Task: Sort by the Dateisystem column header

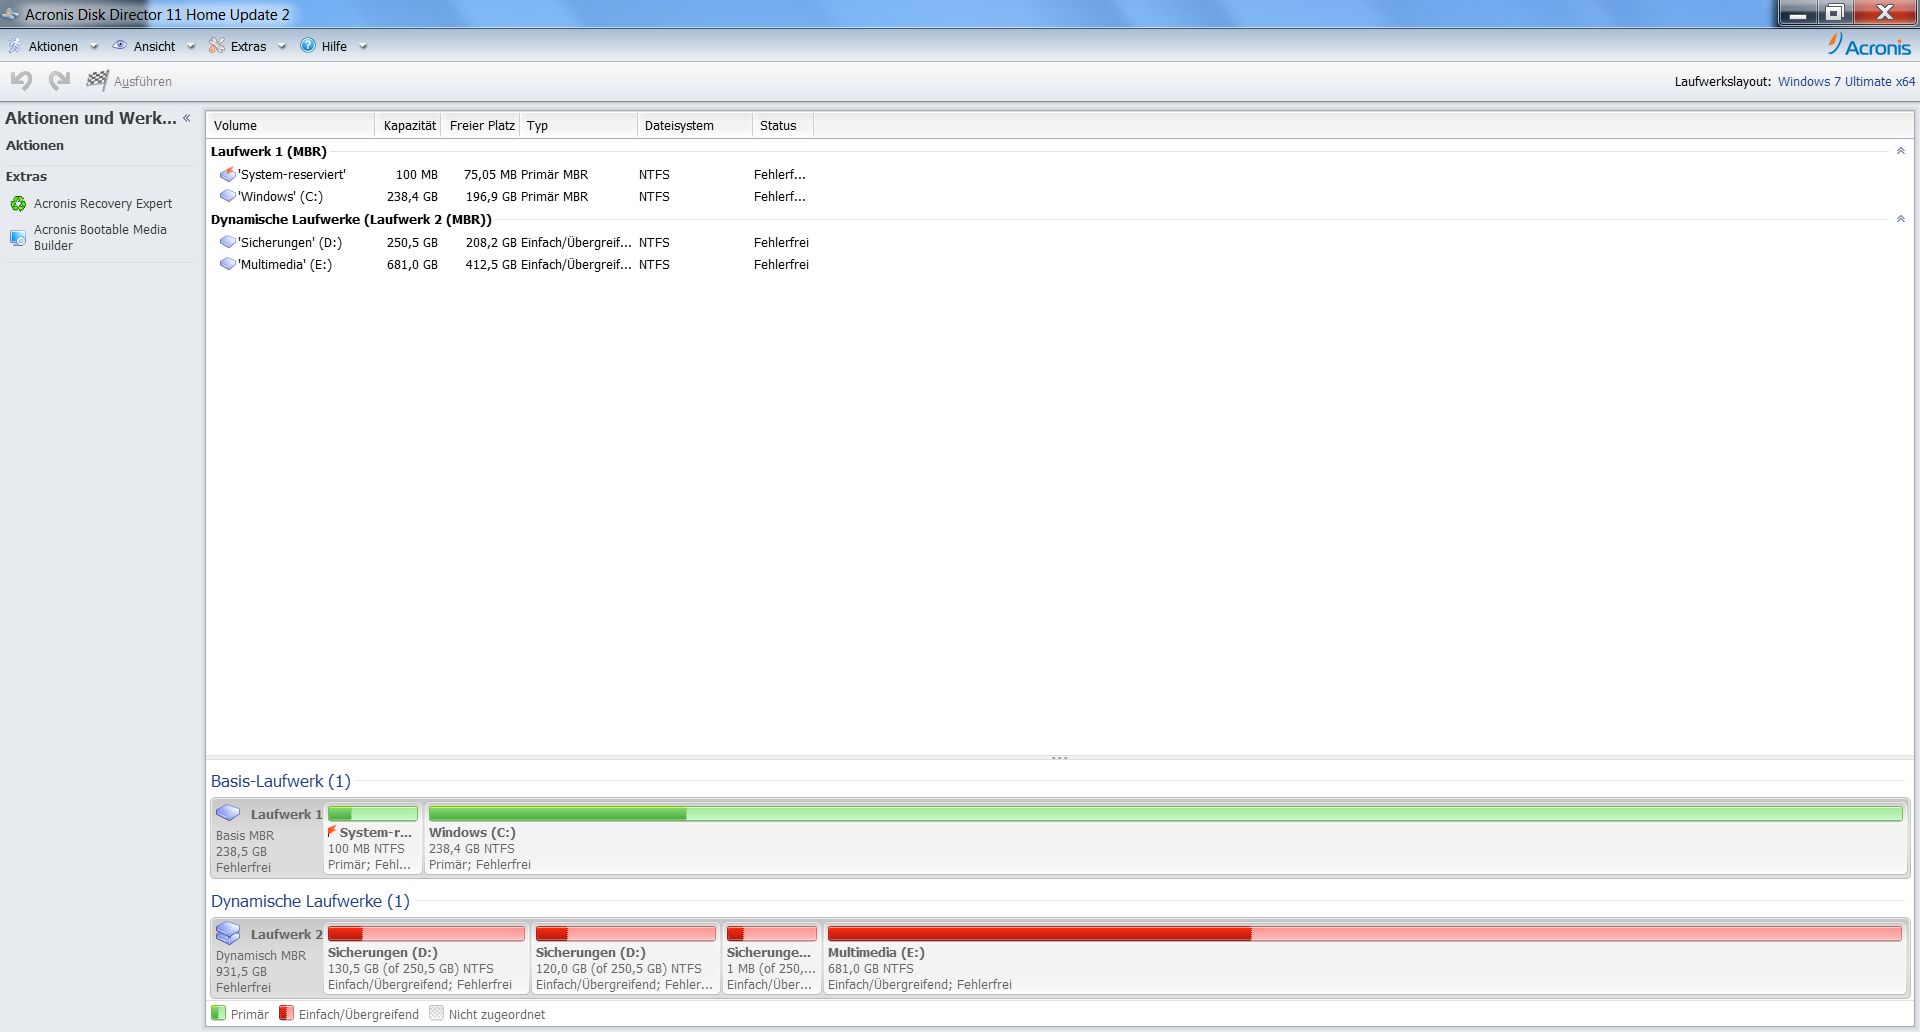Action: [694, 125]
